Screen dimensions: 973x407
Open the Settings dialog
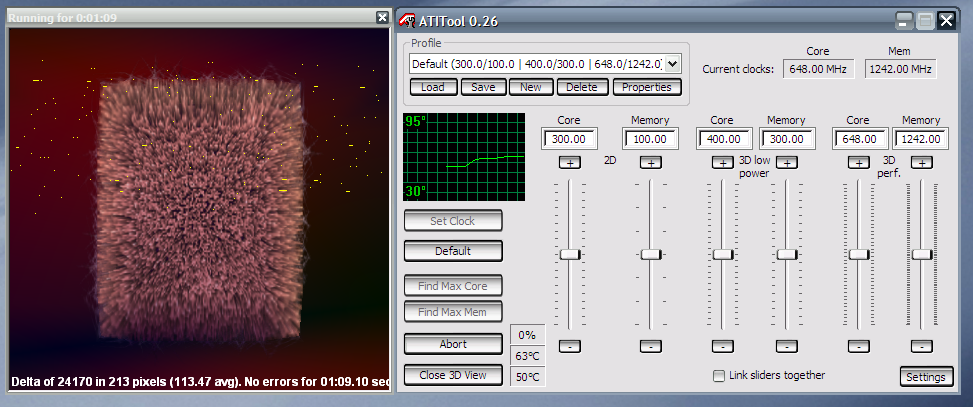(926, 377)
